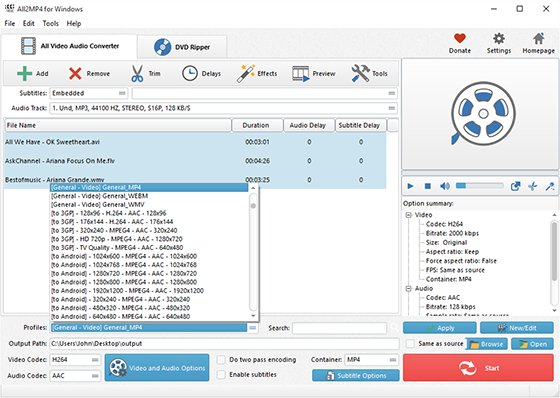Go to the Homepage house icon

[539, 39]
